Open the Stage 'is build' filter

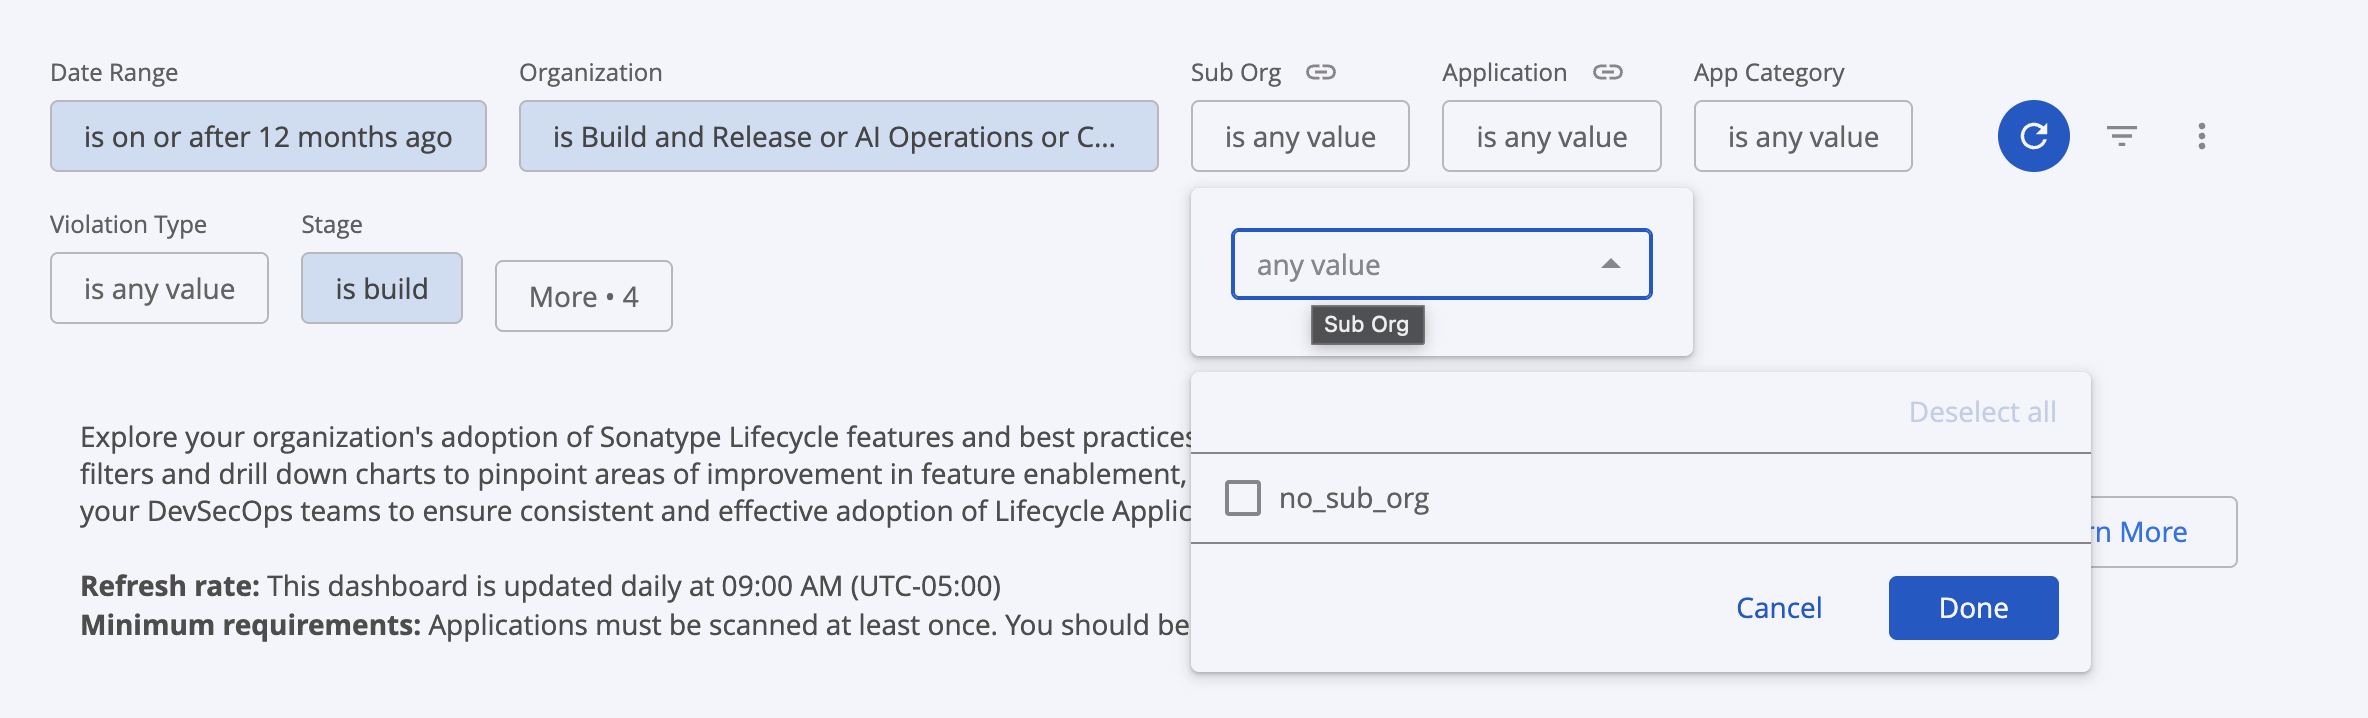pyautogui.click(x=381, y=288)
